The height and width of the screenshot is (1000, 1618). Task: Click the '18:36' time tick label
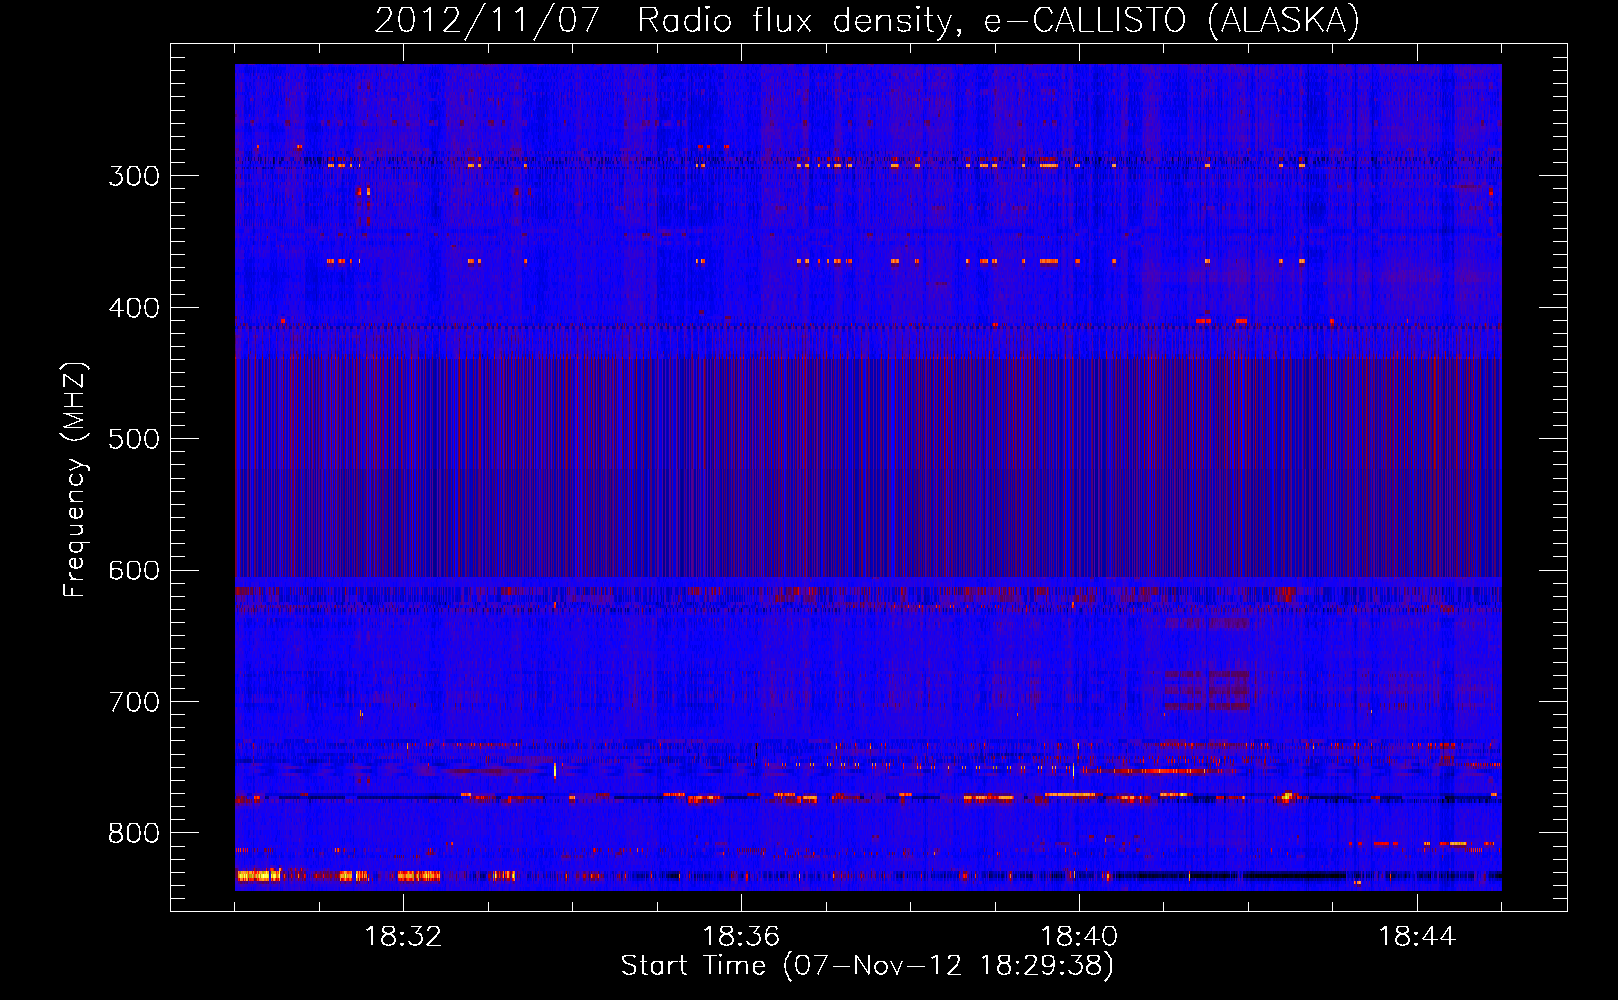[741, 937]
